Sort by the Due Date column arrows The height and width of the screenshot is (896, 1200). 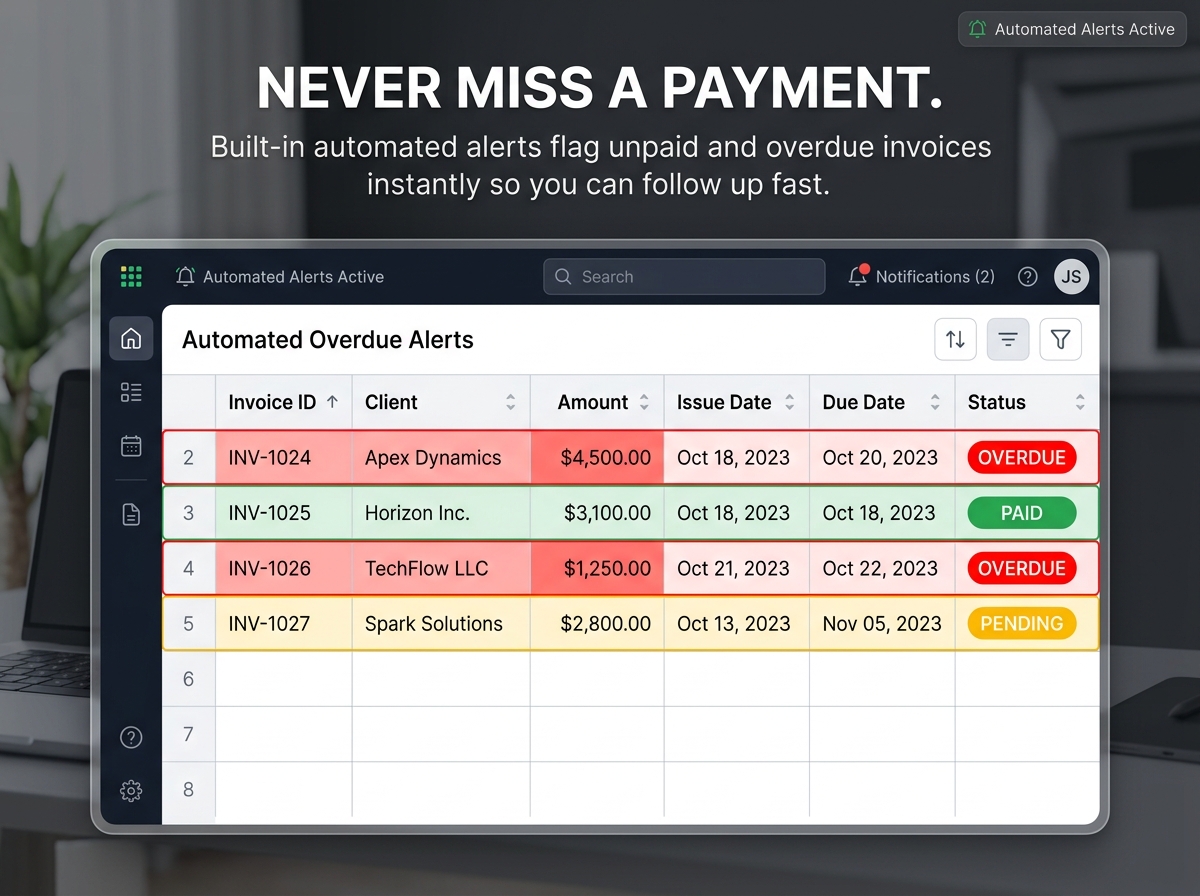(935, 402)
